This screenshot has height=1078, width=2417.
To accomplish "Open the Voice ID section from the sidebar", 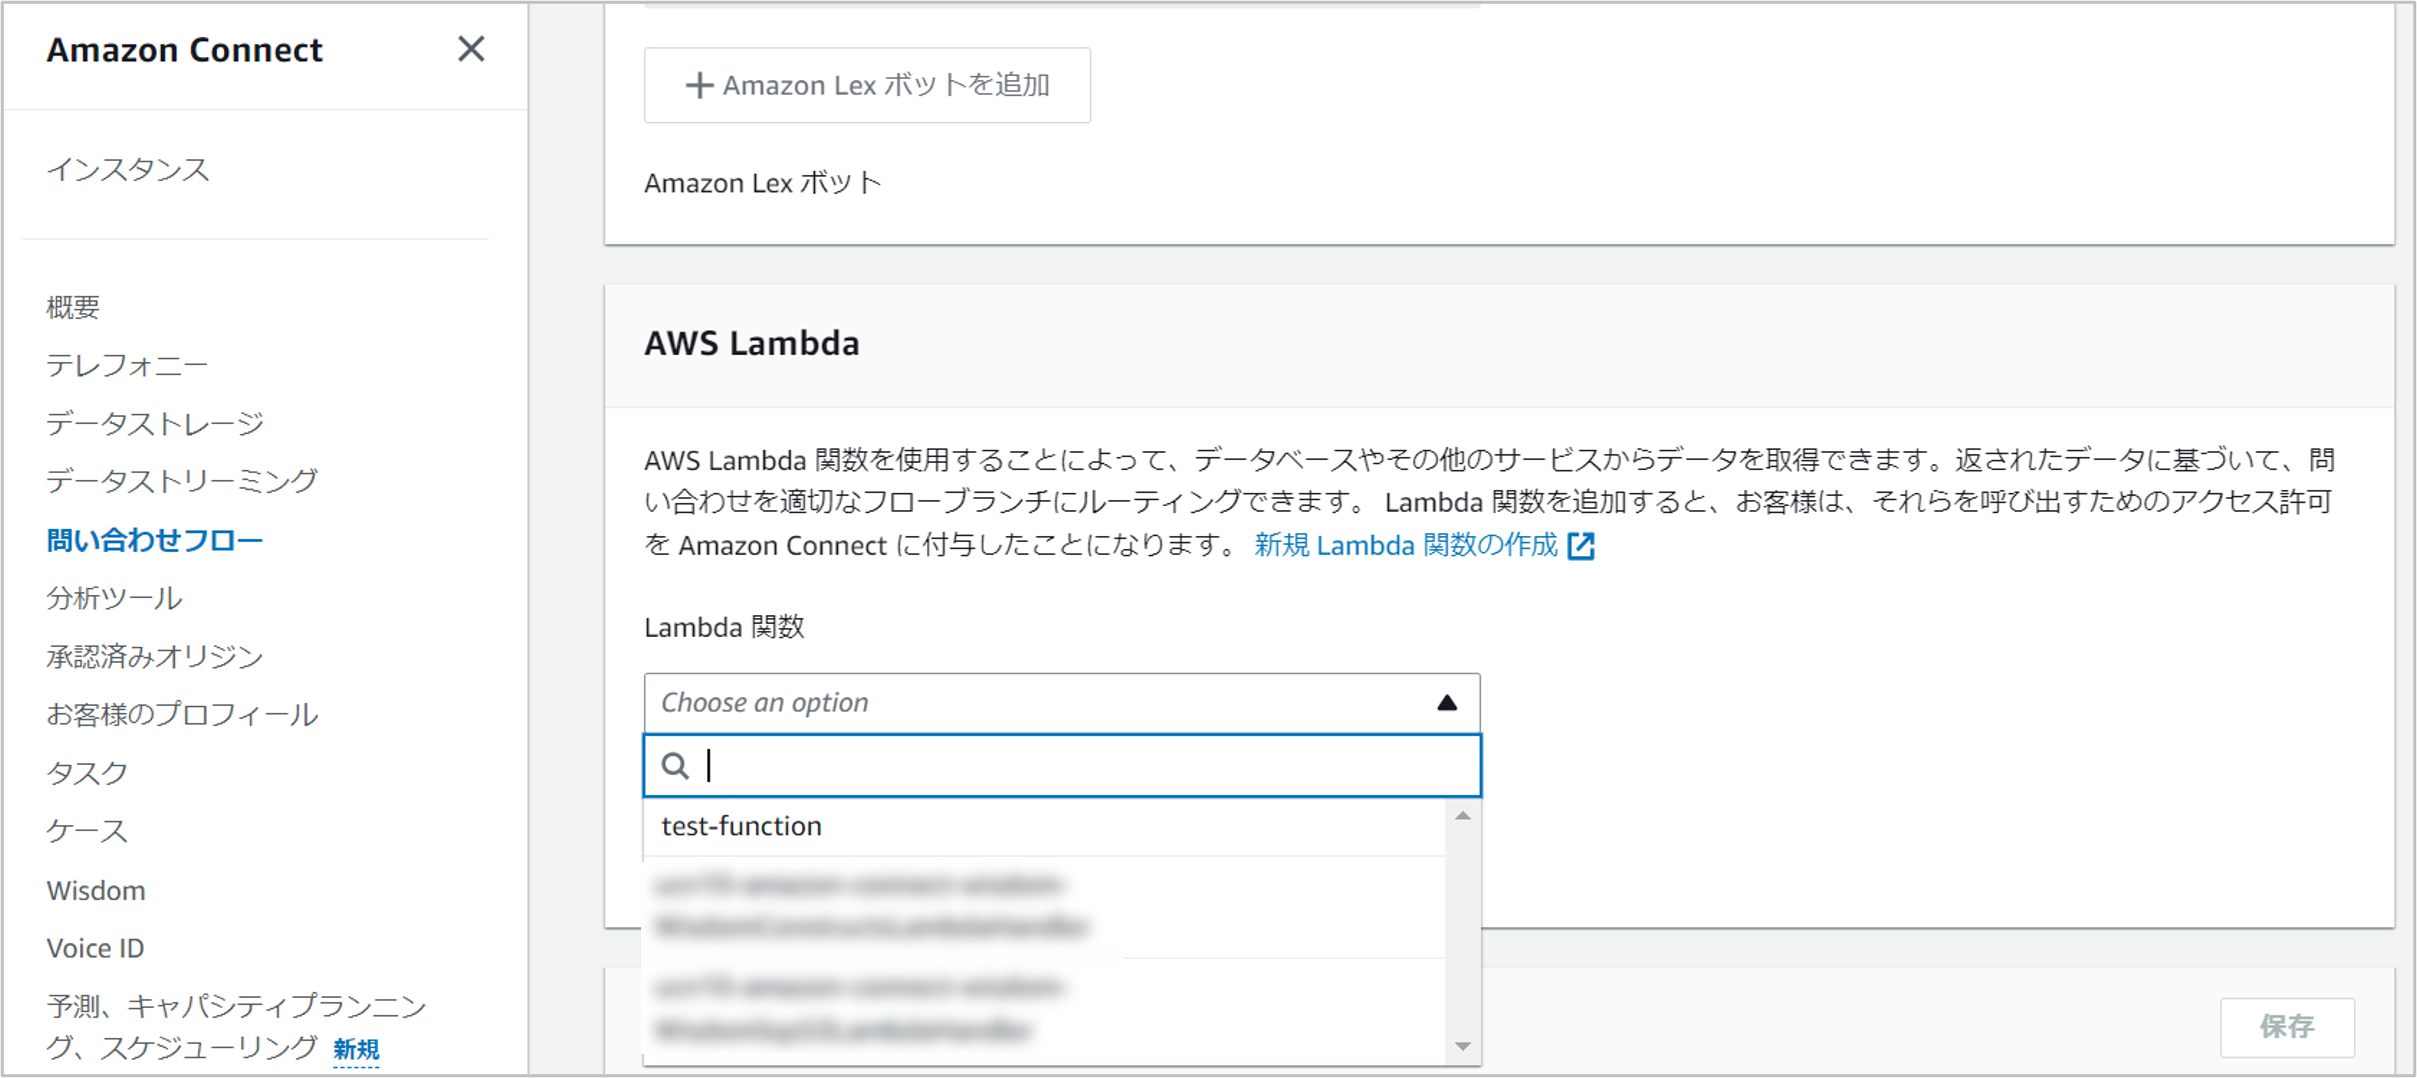I will 95,947.
